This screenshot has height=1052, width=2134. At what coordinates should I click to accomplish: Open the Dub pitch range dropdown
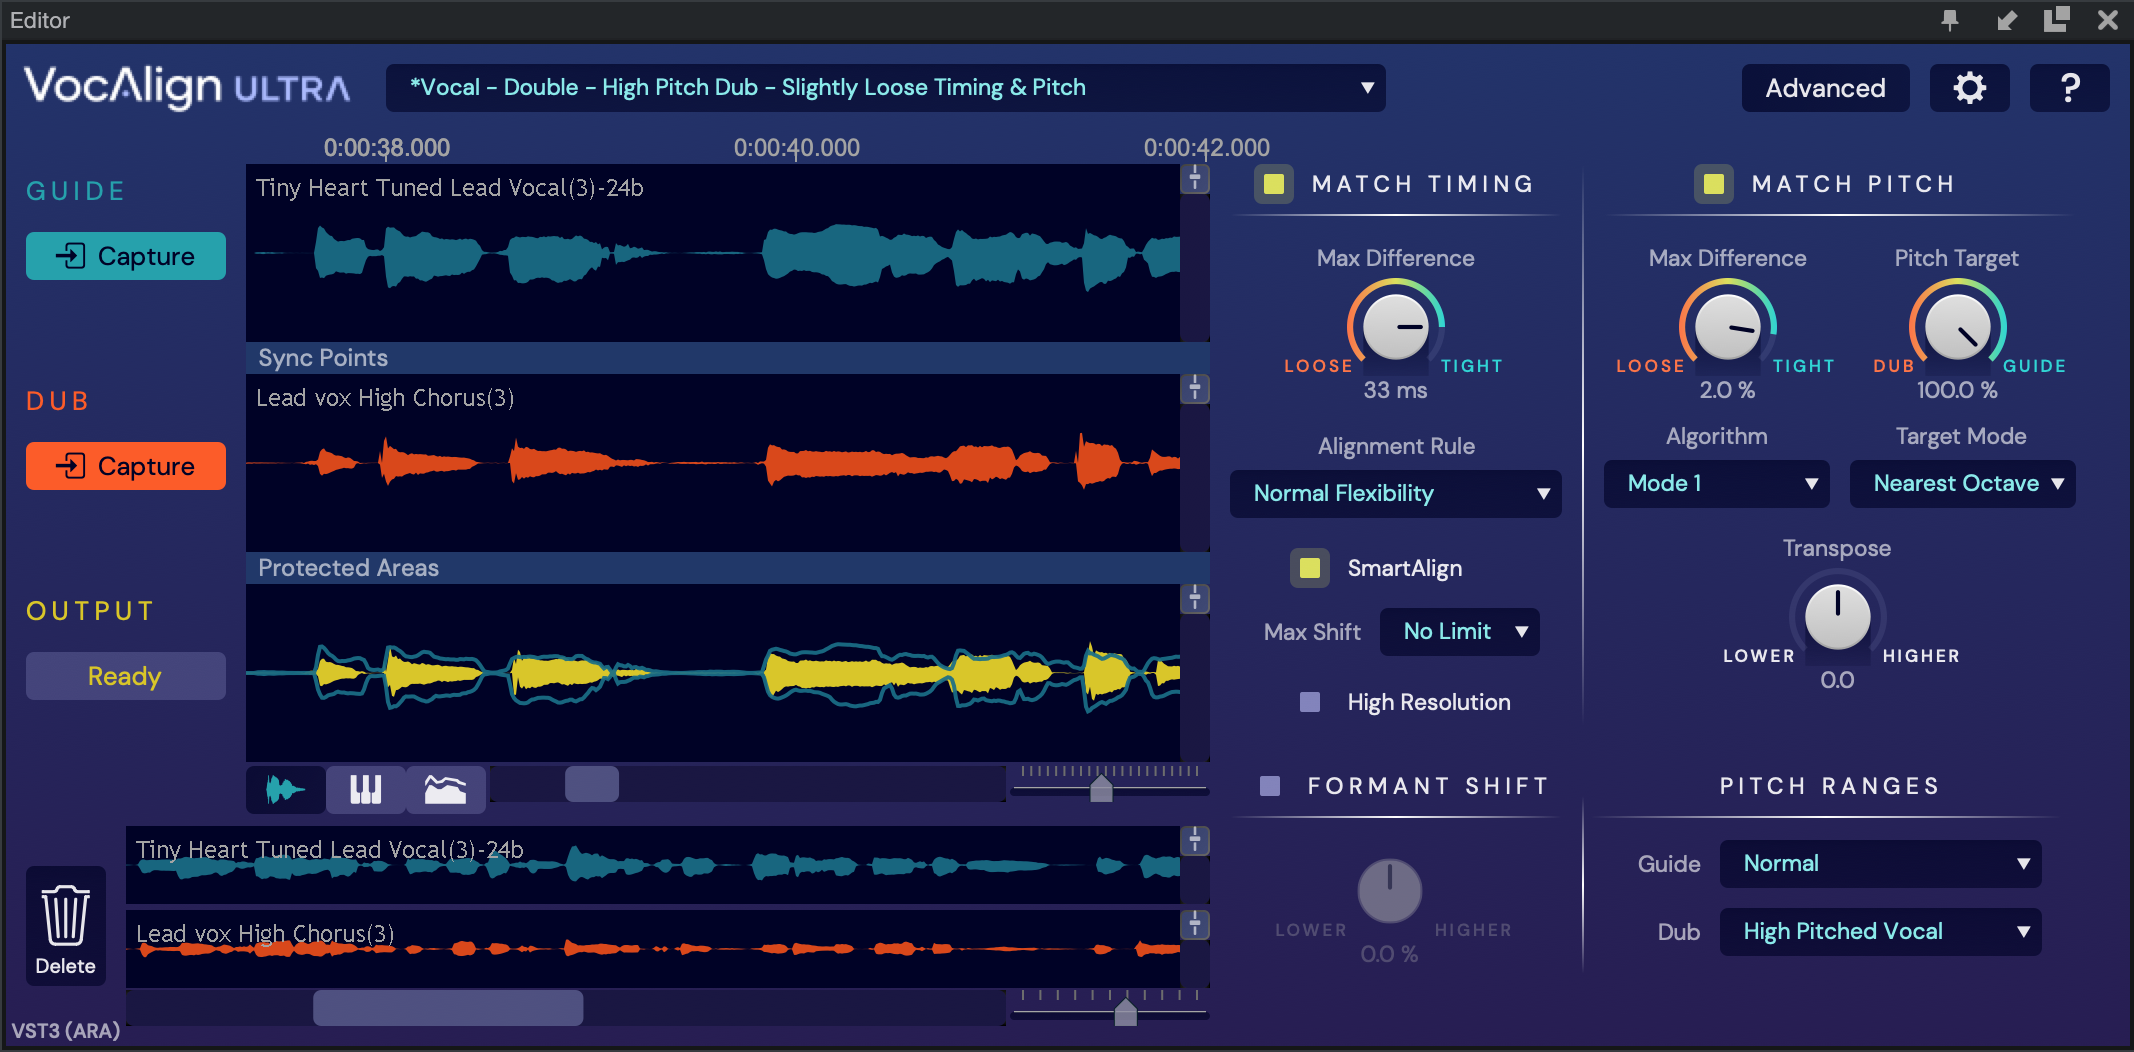tap(1880, 932)
